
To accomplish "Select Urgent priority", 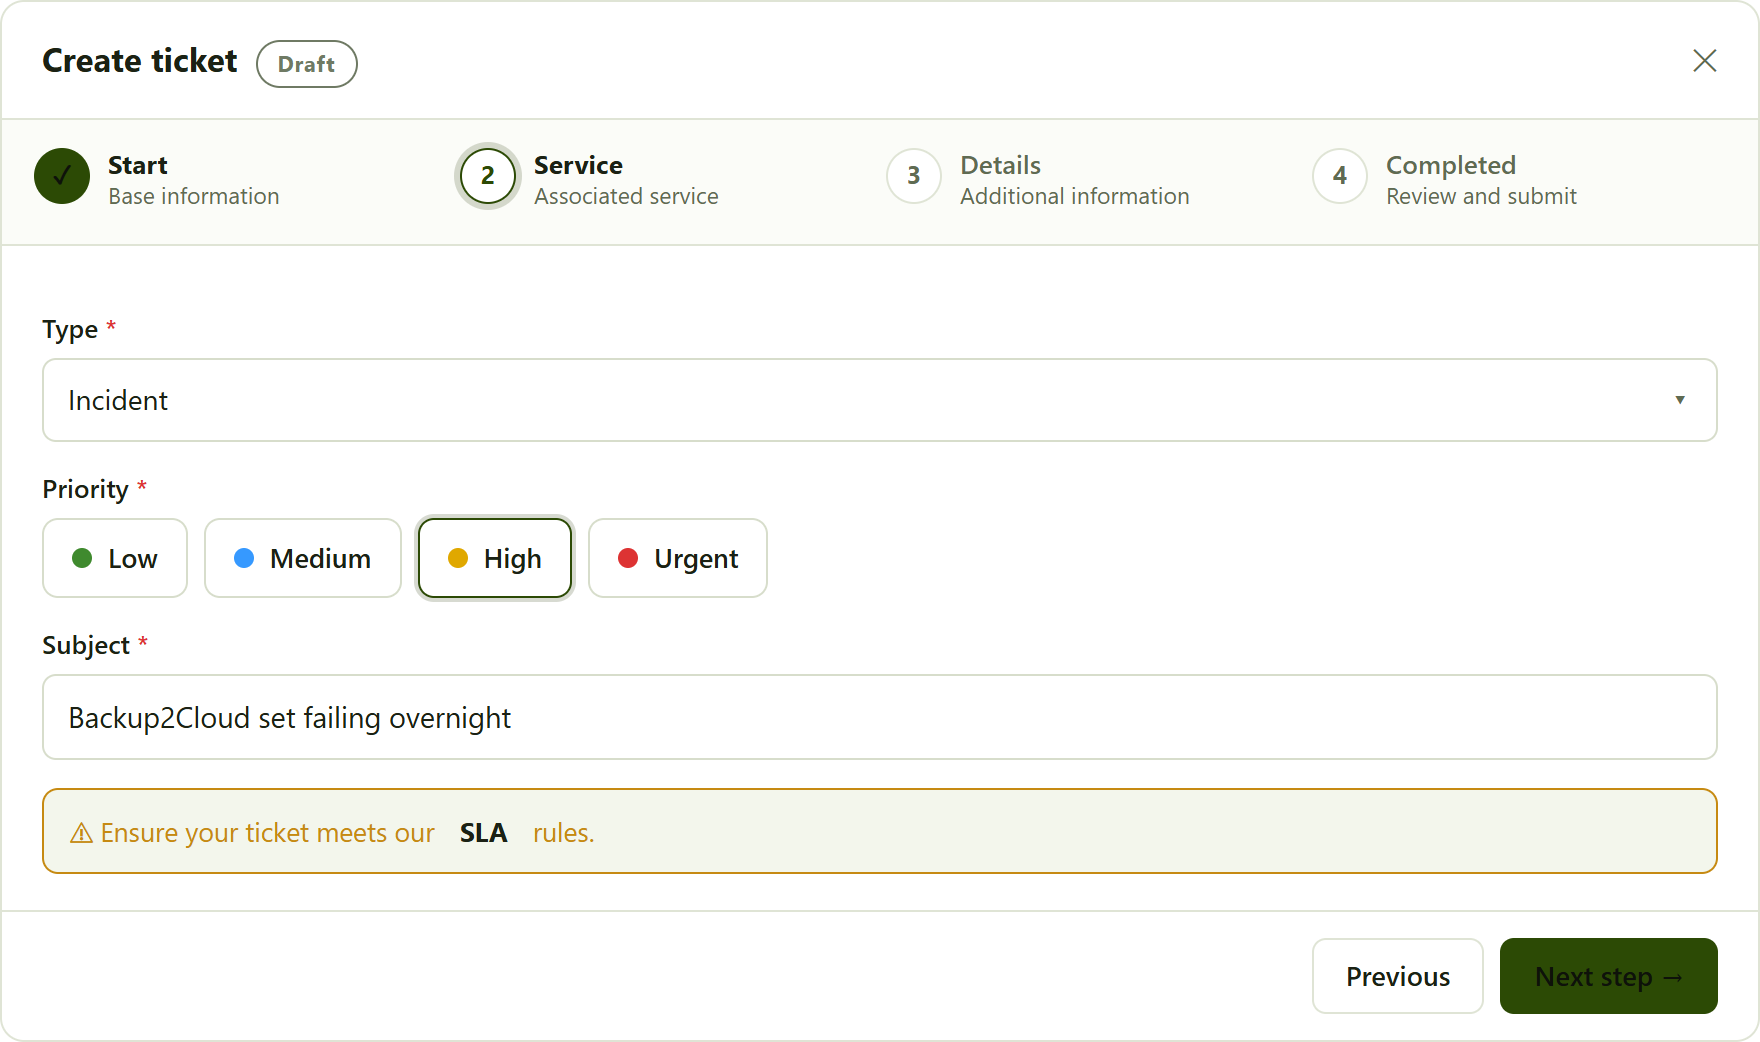I will coord(678,558).
